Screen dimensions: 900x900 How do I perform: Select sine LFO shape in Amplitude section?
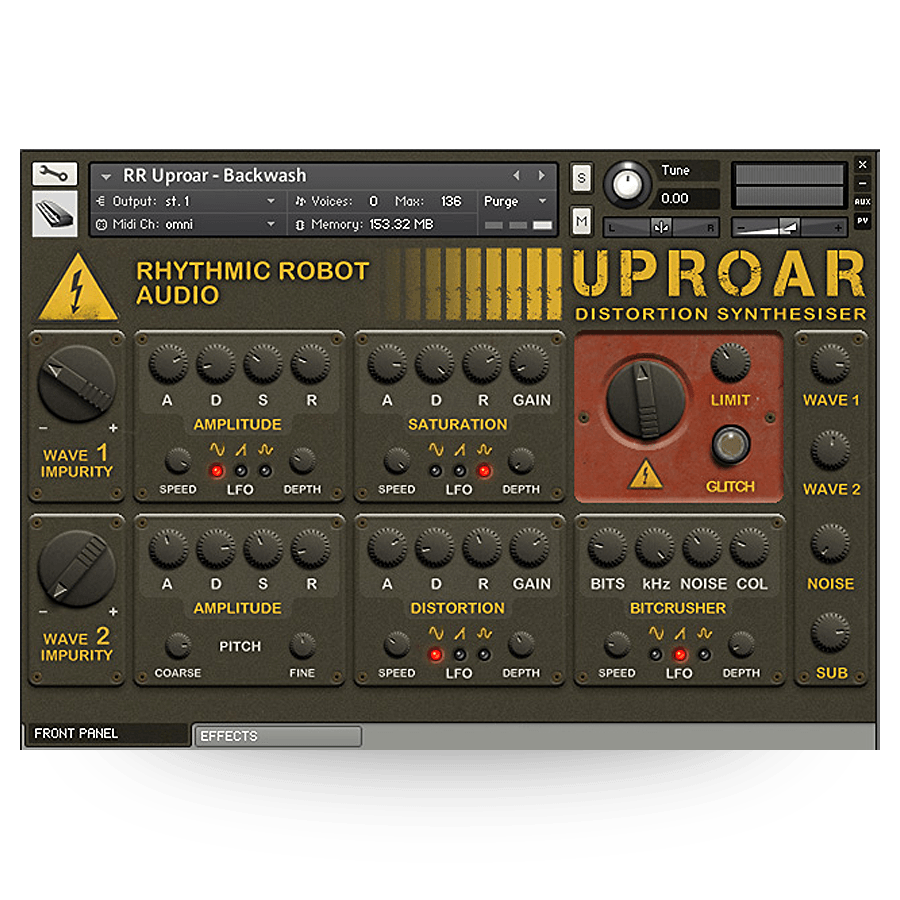tap(216, 449)
